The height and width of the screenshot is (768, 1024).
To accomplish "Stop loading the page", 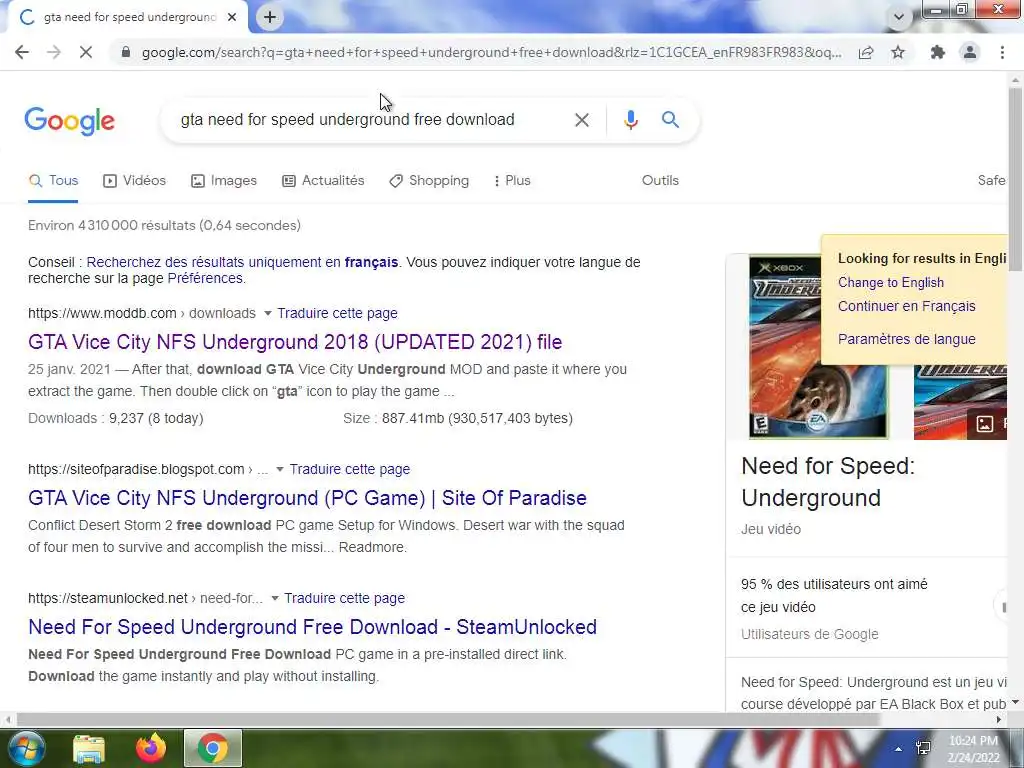I will tap(86, 52).
